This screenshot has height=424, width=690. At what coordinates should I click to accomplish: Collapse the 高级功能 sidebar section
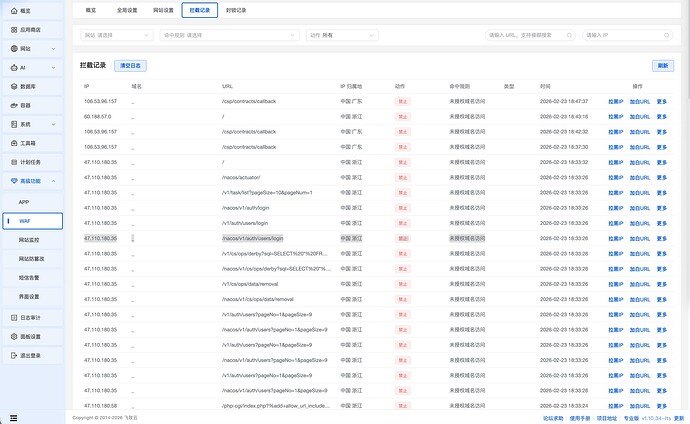[x=55, y=181]
